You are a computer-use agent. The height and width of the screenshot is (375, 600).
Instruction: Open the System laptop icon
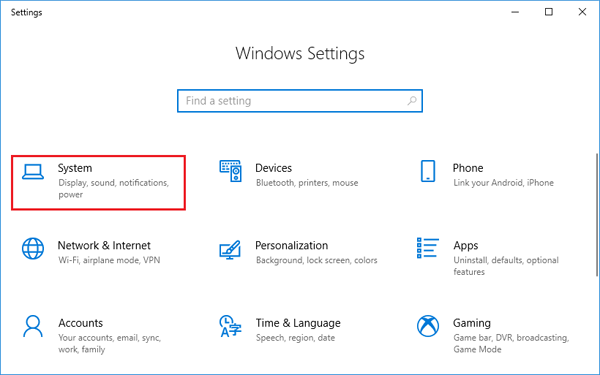(33, 172)
